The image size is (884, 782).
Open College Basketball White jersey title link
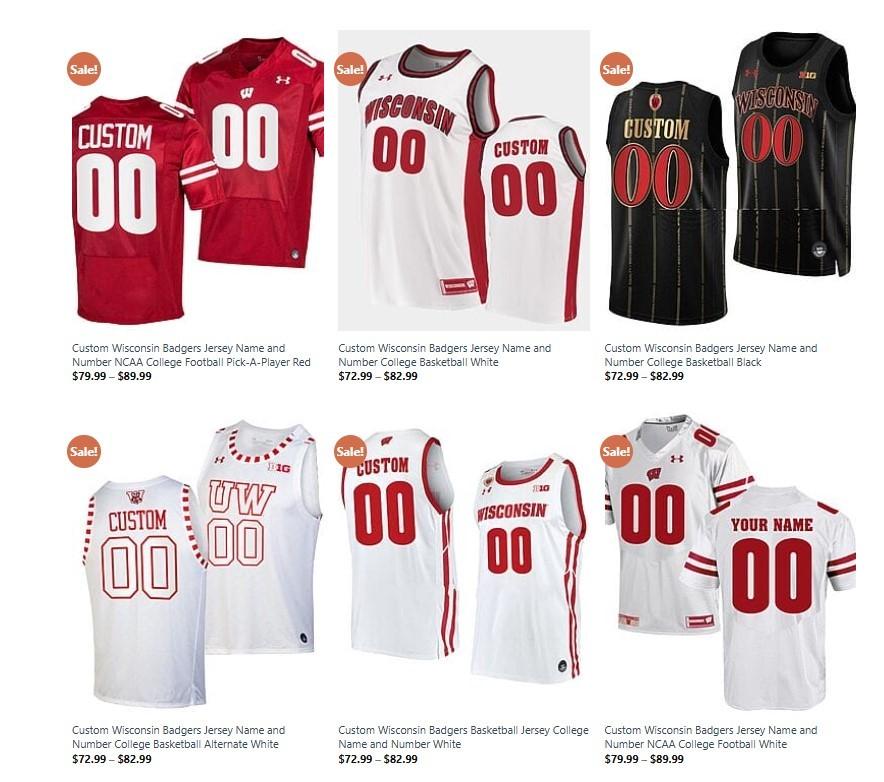445,355
